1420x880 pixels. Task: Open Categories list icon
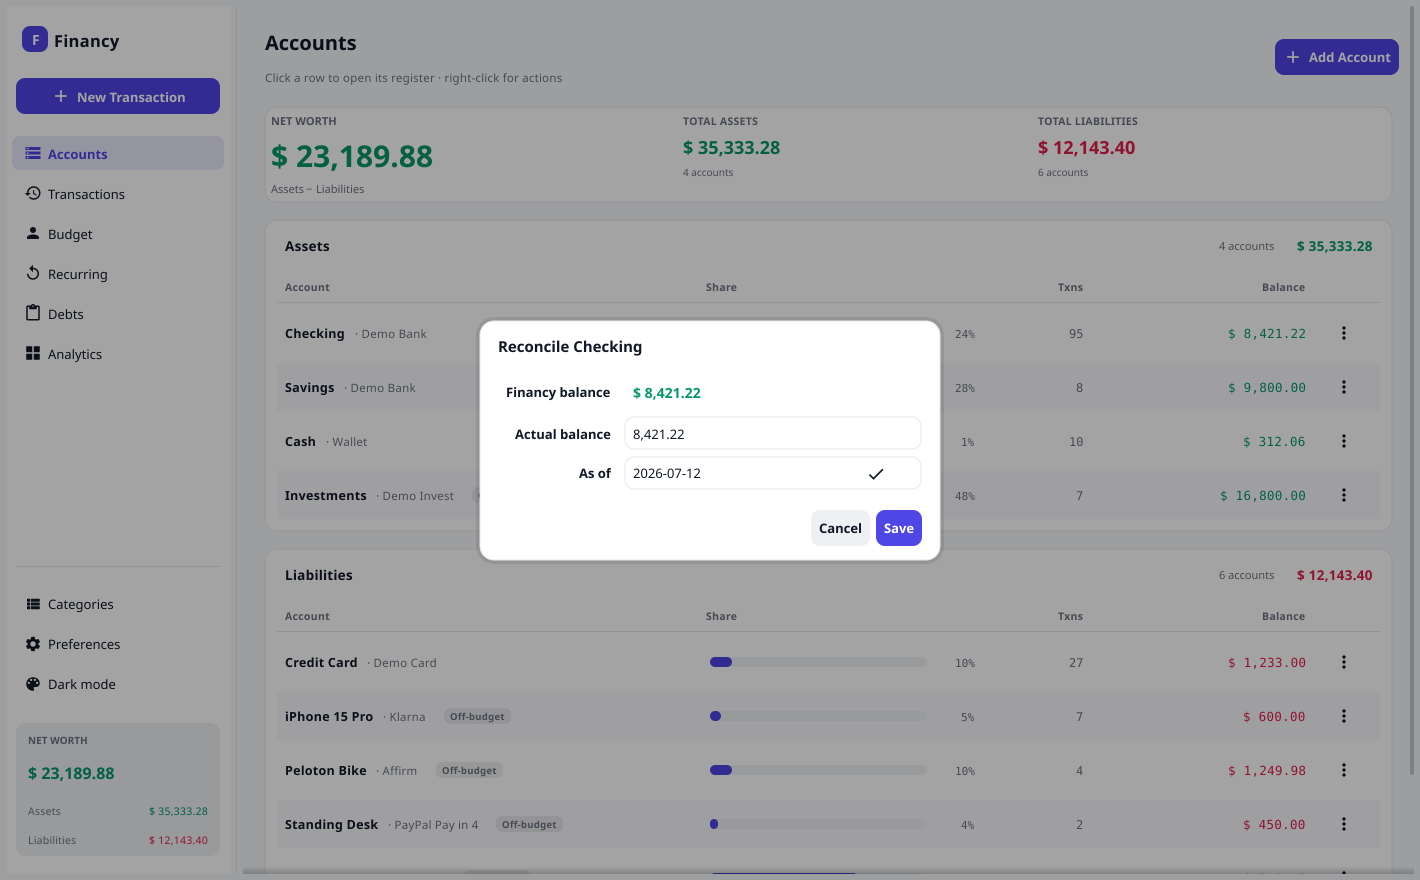(33, 604)
